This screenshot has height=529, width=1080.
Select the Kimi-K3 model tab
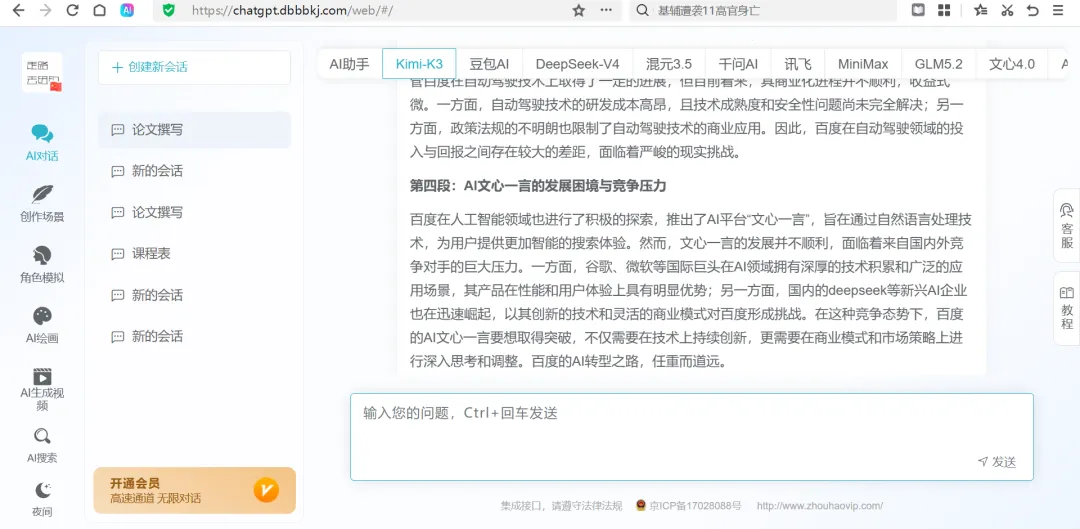419,64
